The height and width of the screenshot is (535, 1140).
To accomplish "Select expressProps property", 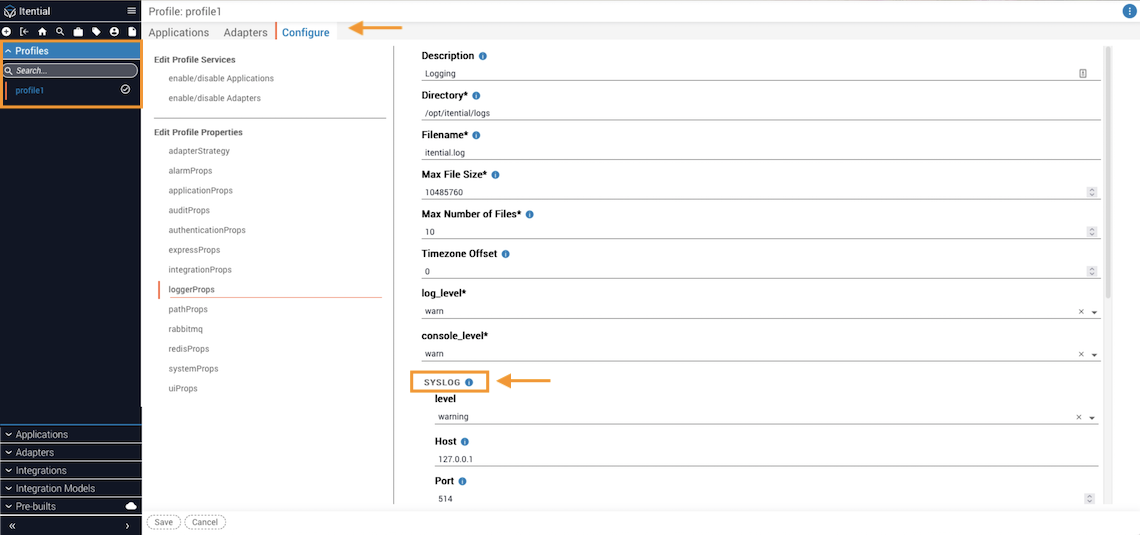I will 194,249.
